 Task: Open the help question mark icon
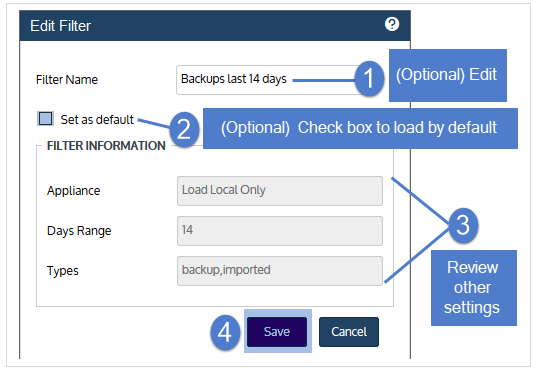pos(391,24)
